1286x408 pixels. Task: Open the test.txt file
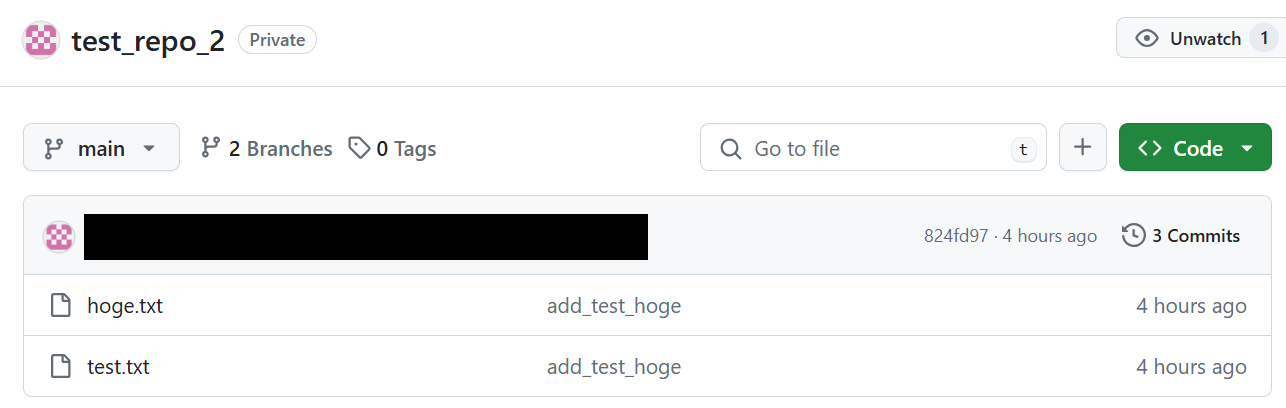pyautogui.click(x=118, y=367)
